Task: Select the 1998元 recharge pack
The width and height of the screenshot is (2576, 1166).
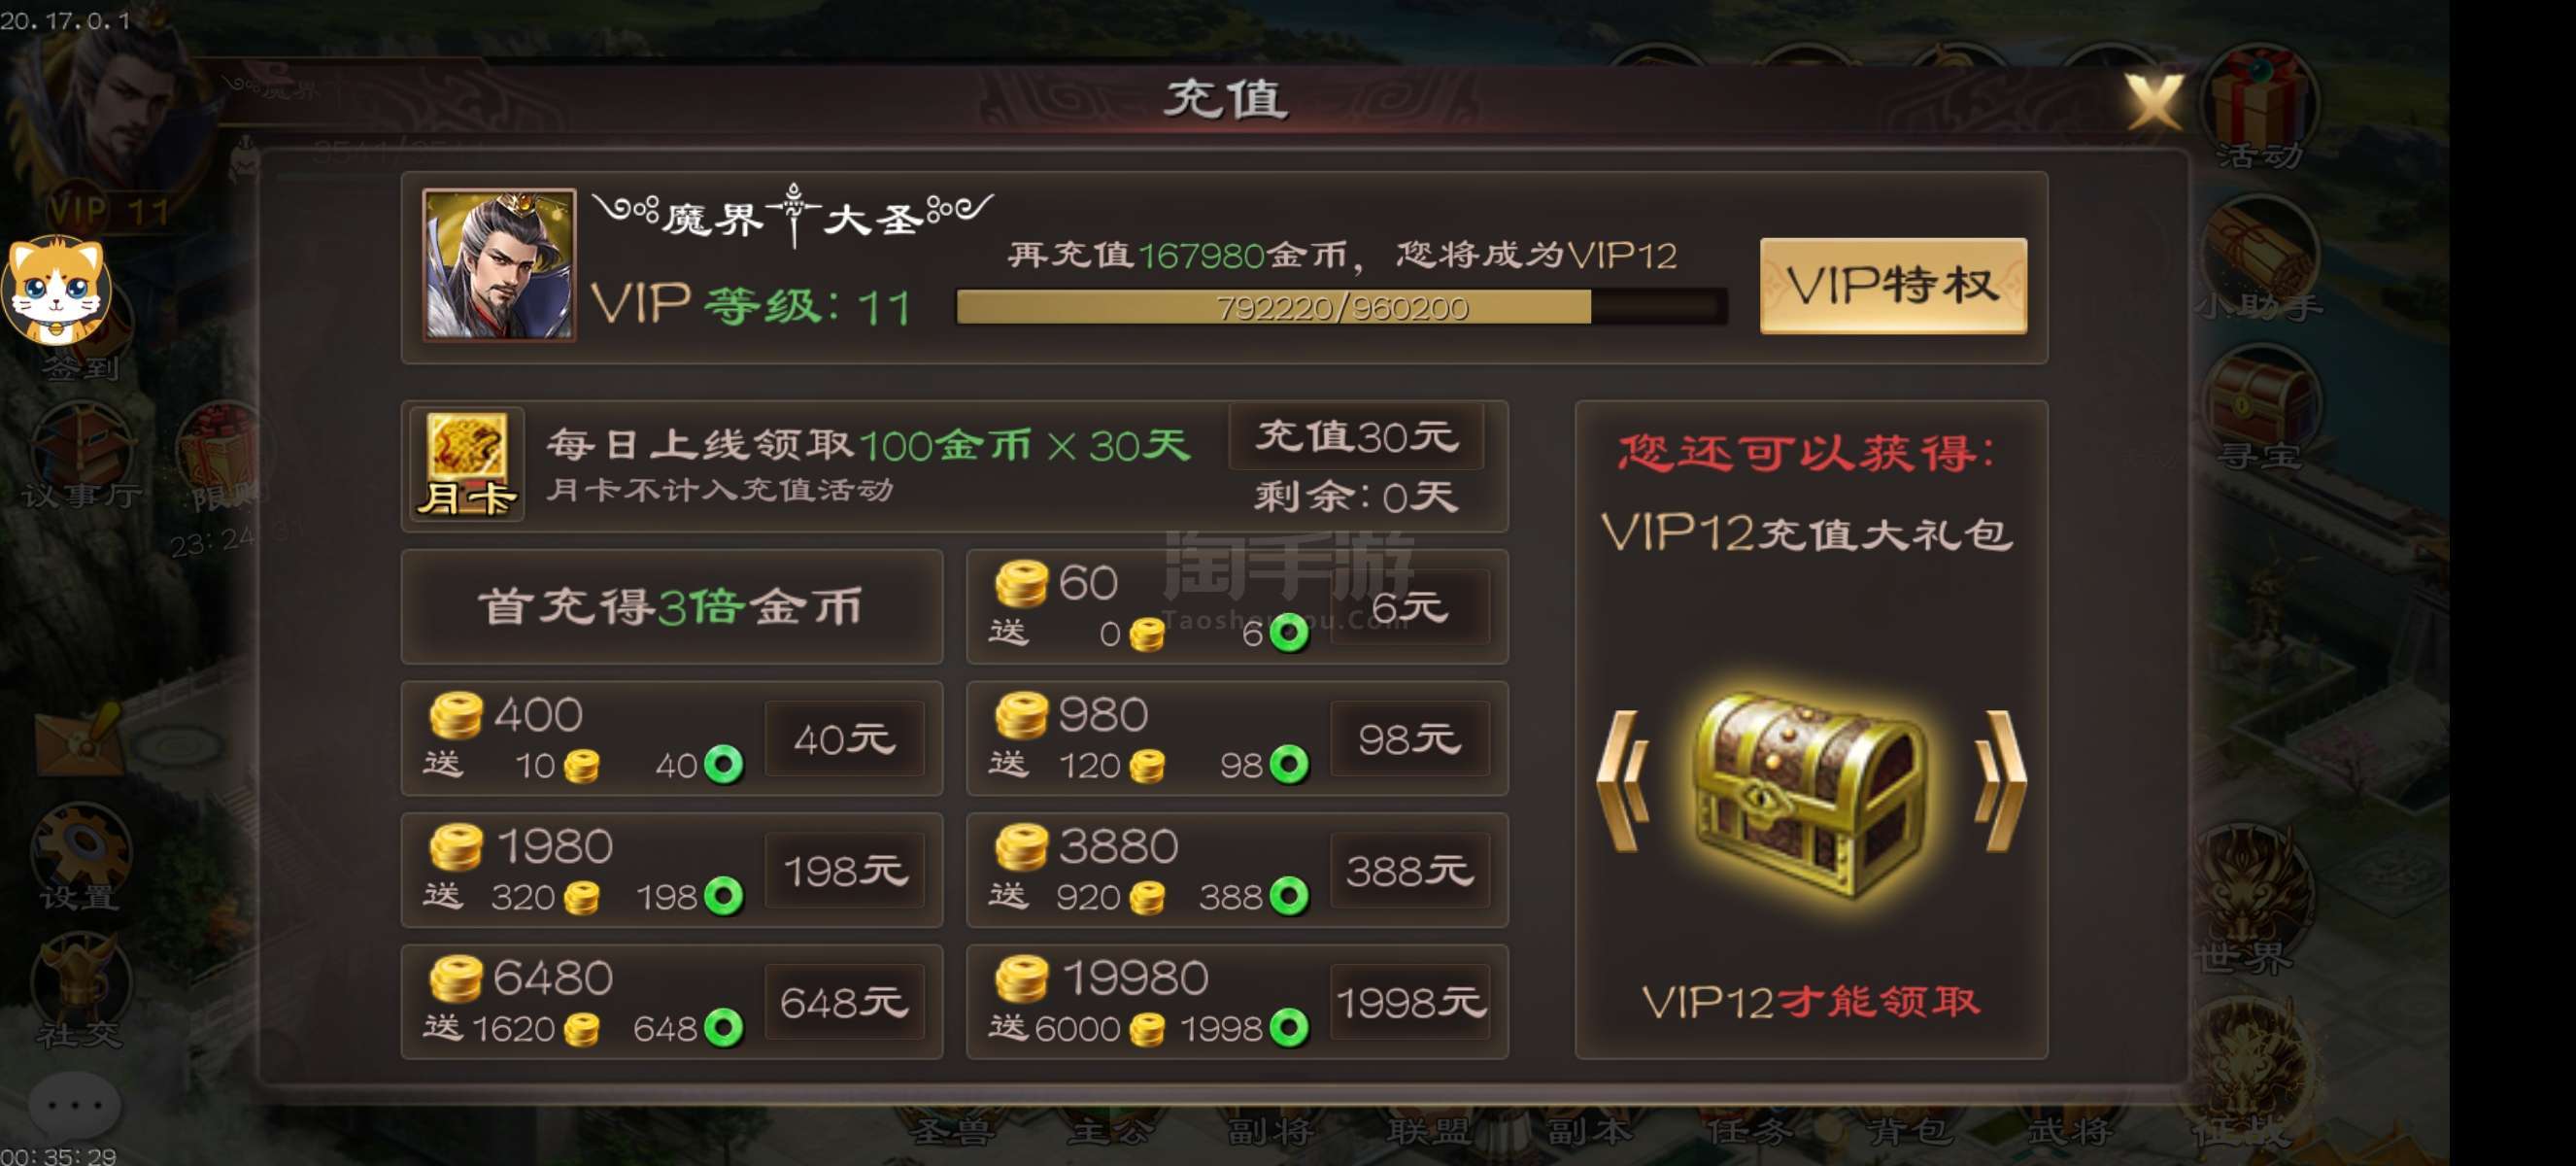Action: point(1410,1002)
